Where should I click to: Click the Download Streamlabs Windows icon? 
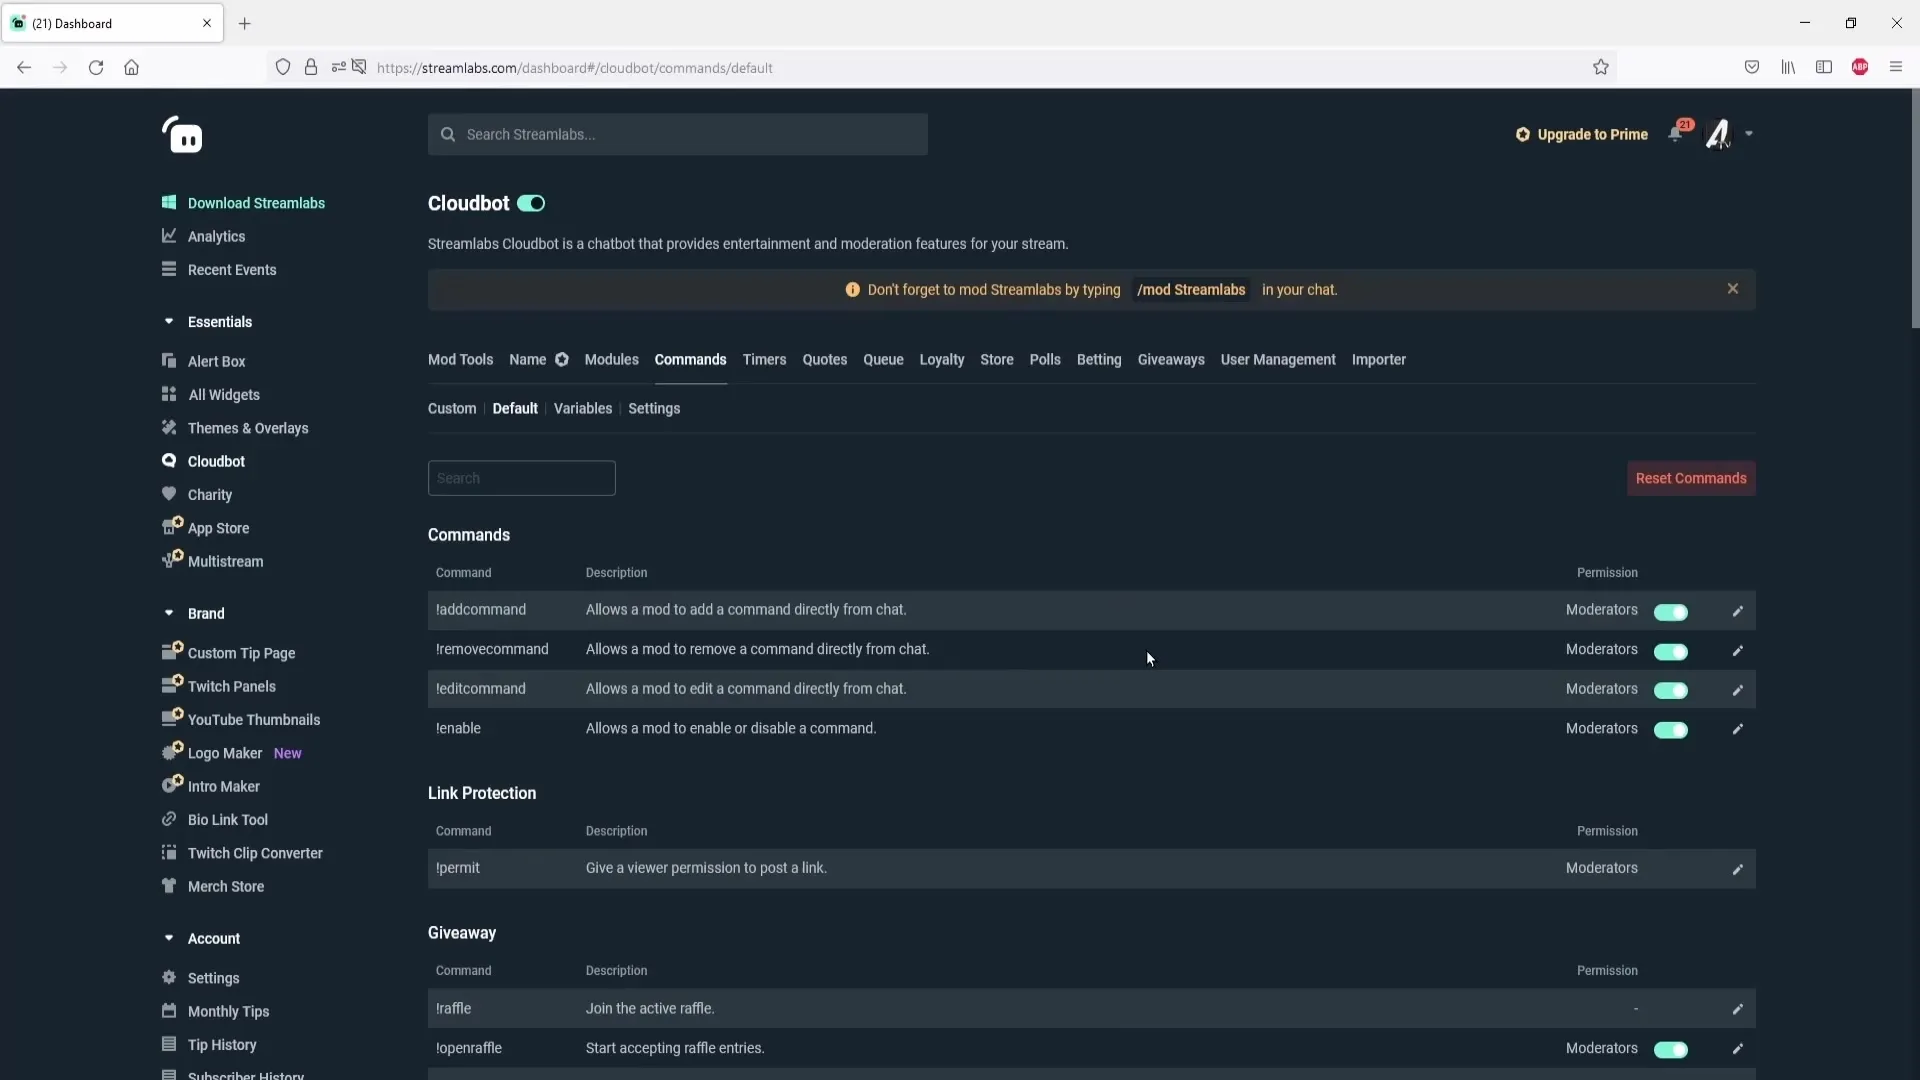coord(169,203)
